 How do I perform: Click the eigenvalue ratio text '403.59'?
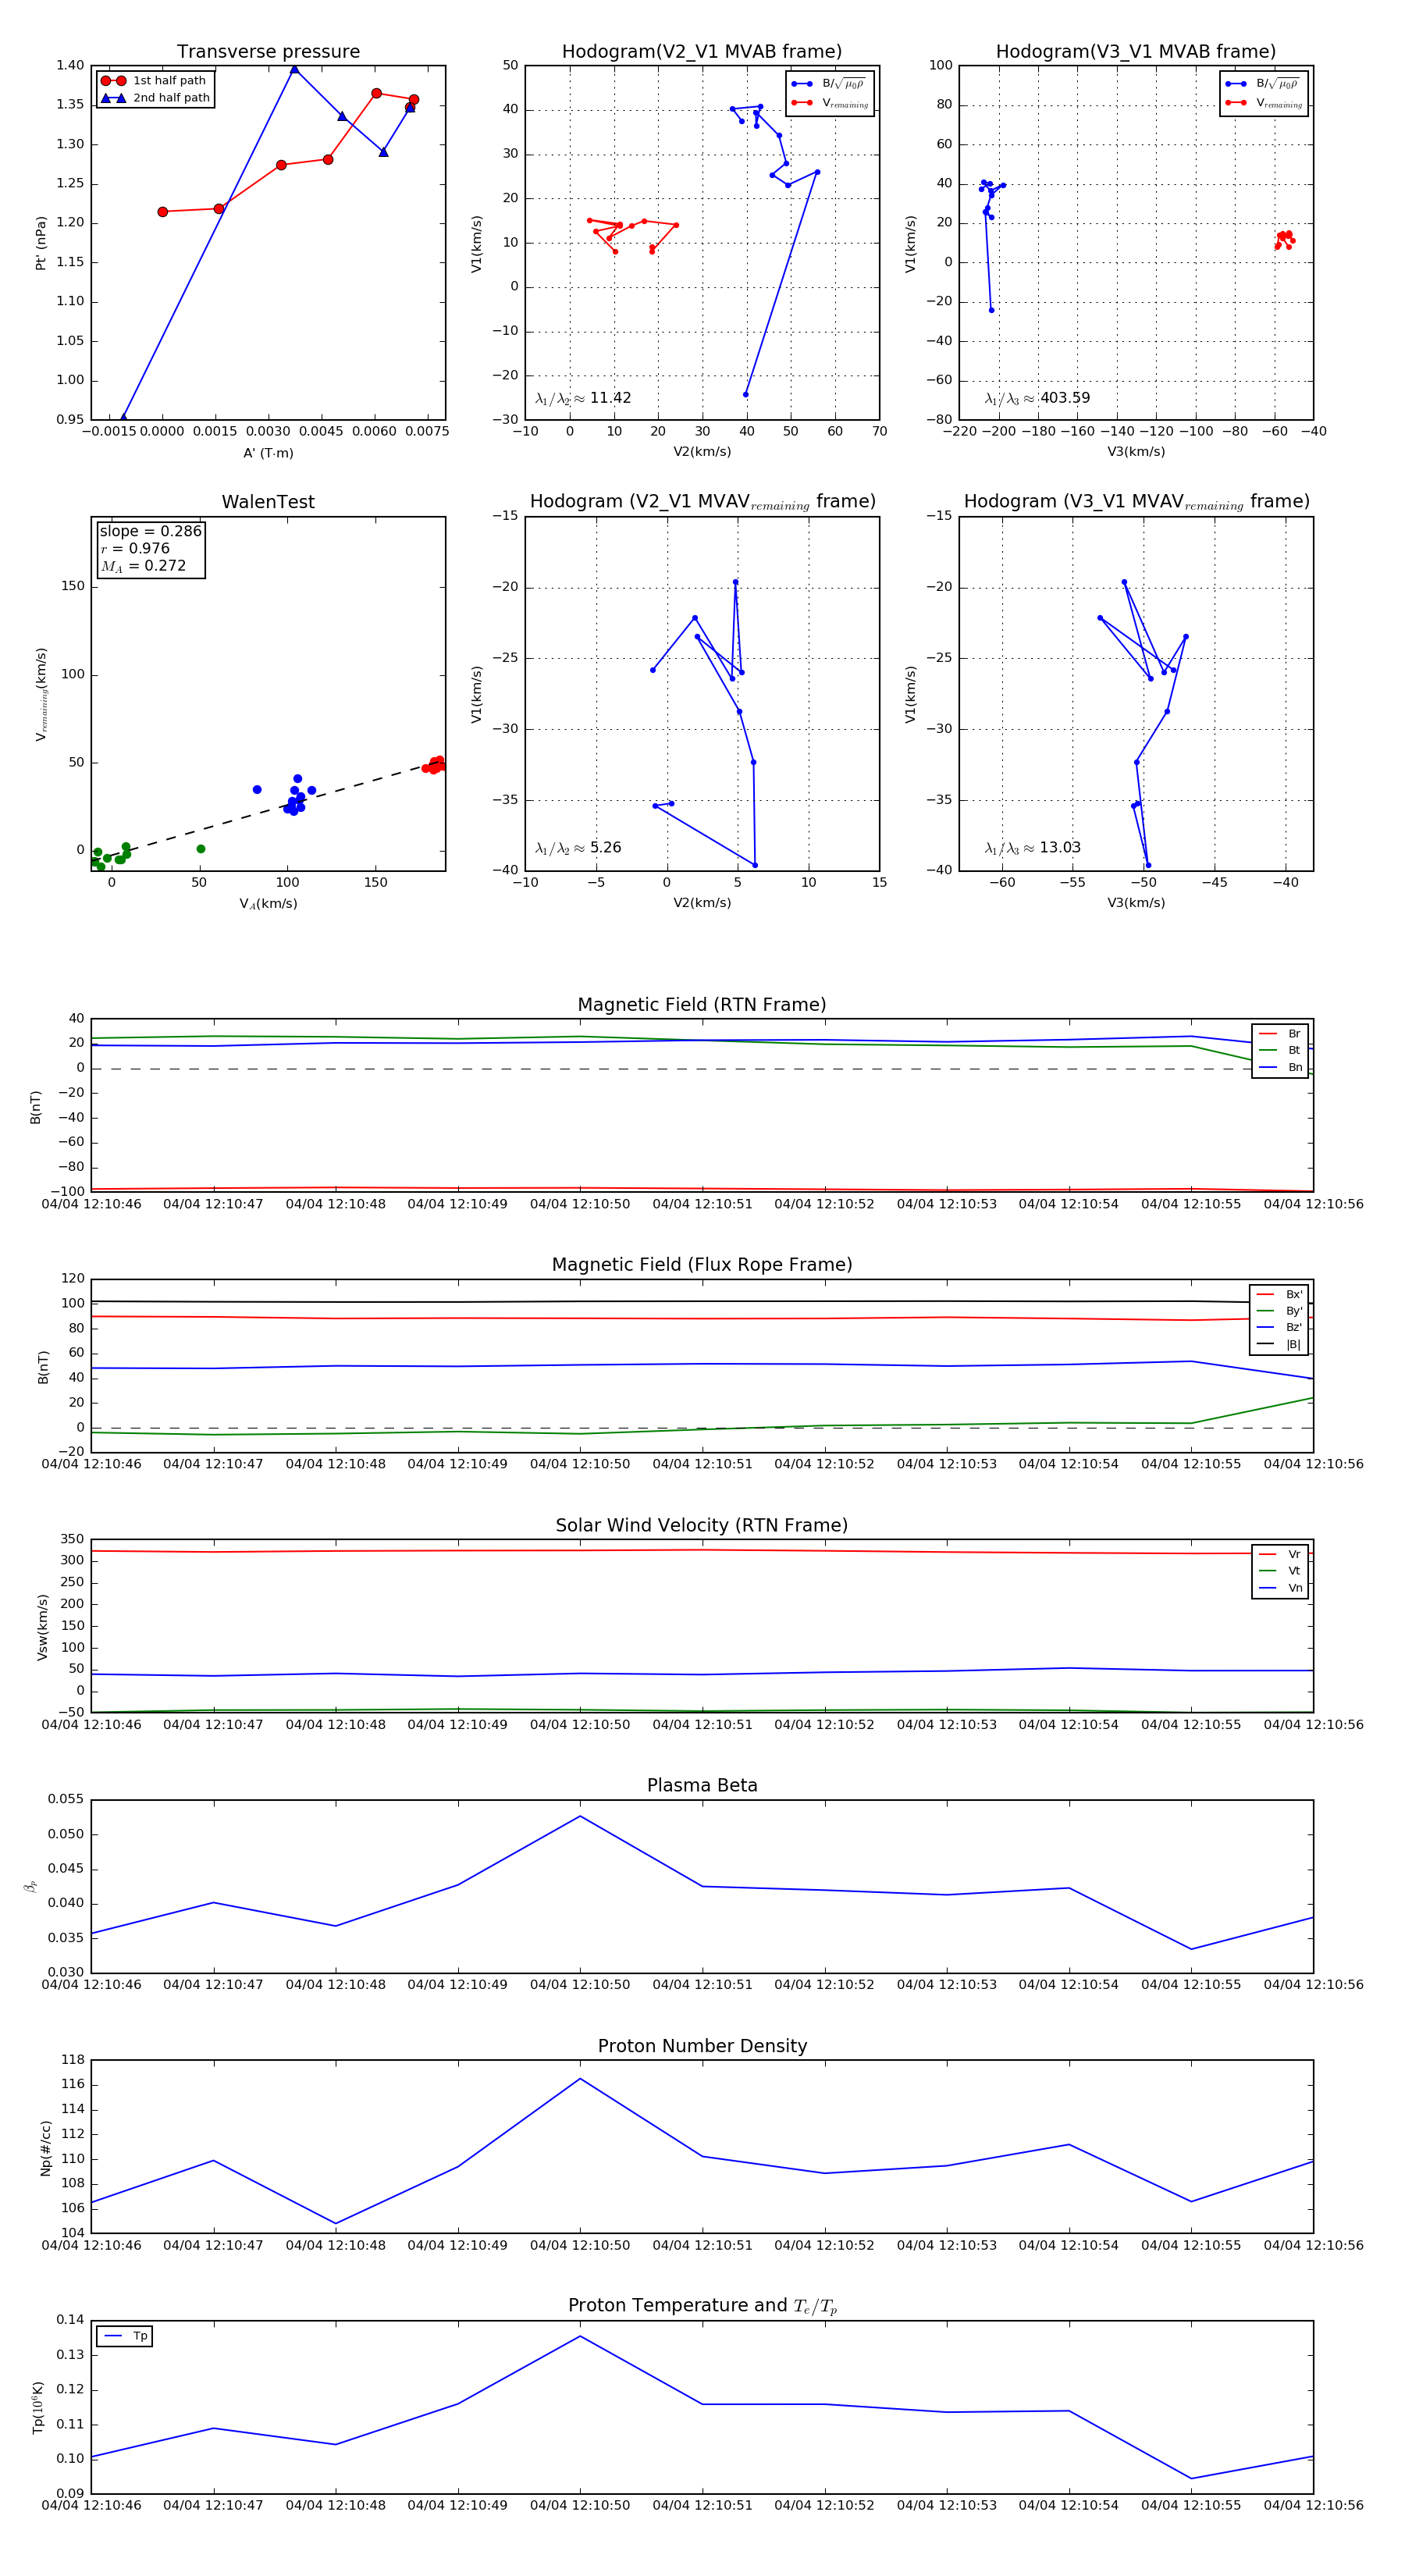coord(1065,398)
